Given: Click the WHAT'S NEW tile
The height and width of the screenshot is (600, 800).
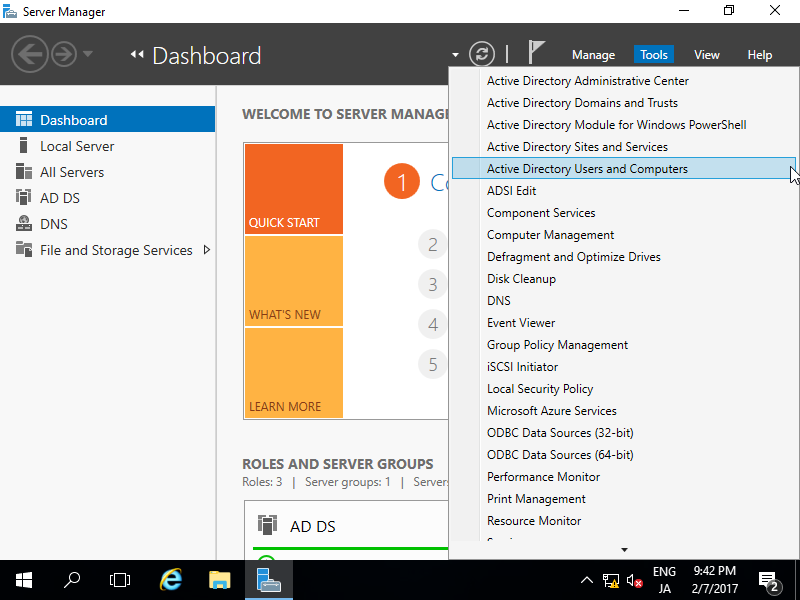Looking at the screenshot, I should click(x=294, y=281).
